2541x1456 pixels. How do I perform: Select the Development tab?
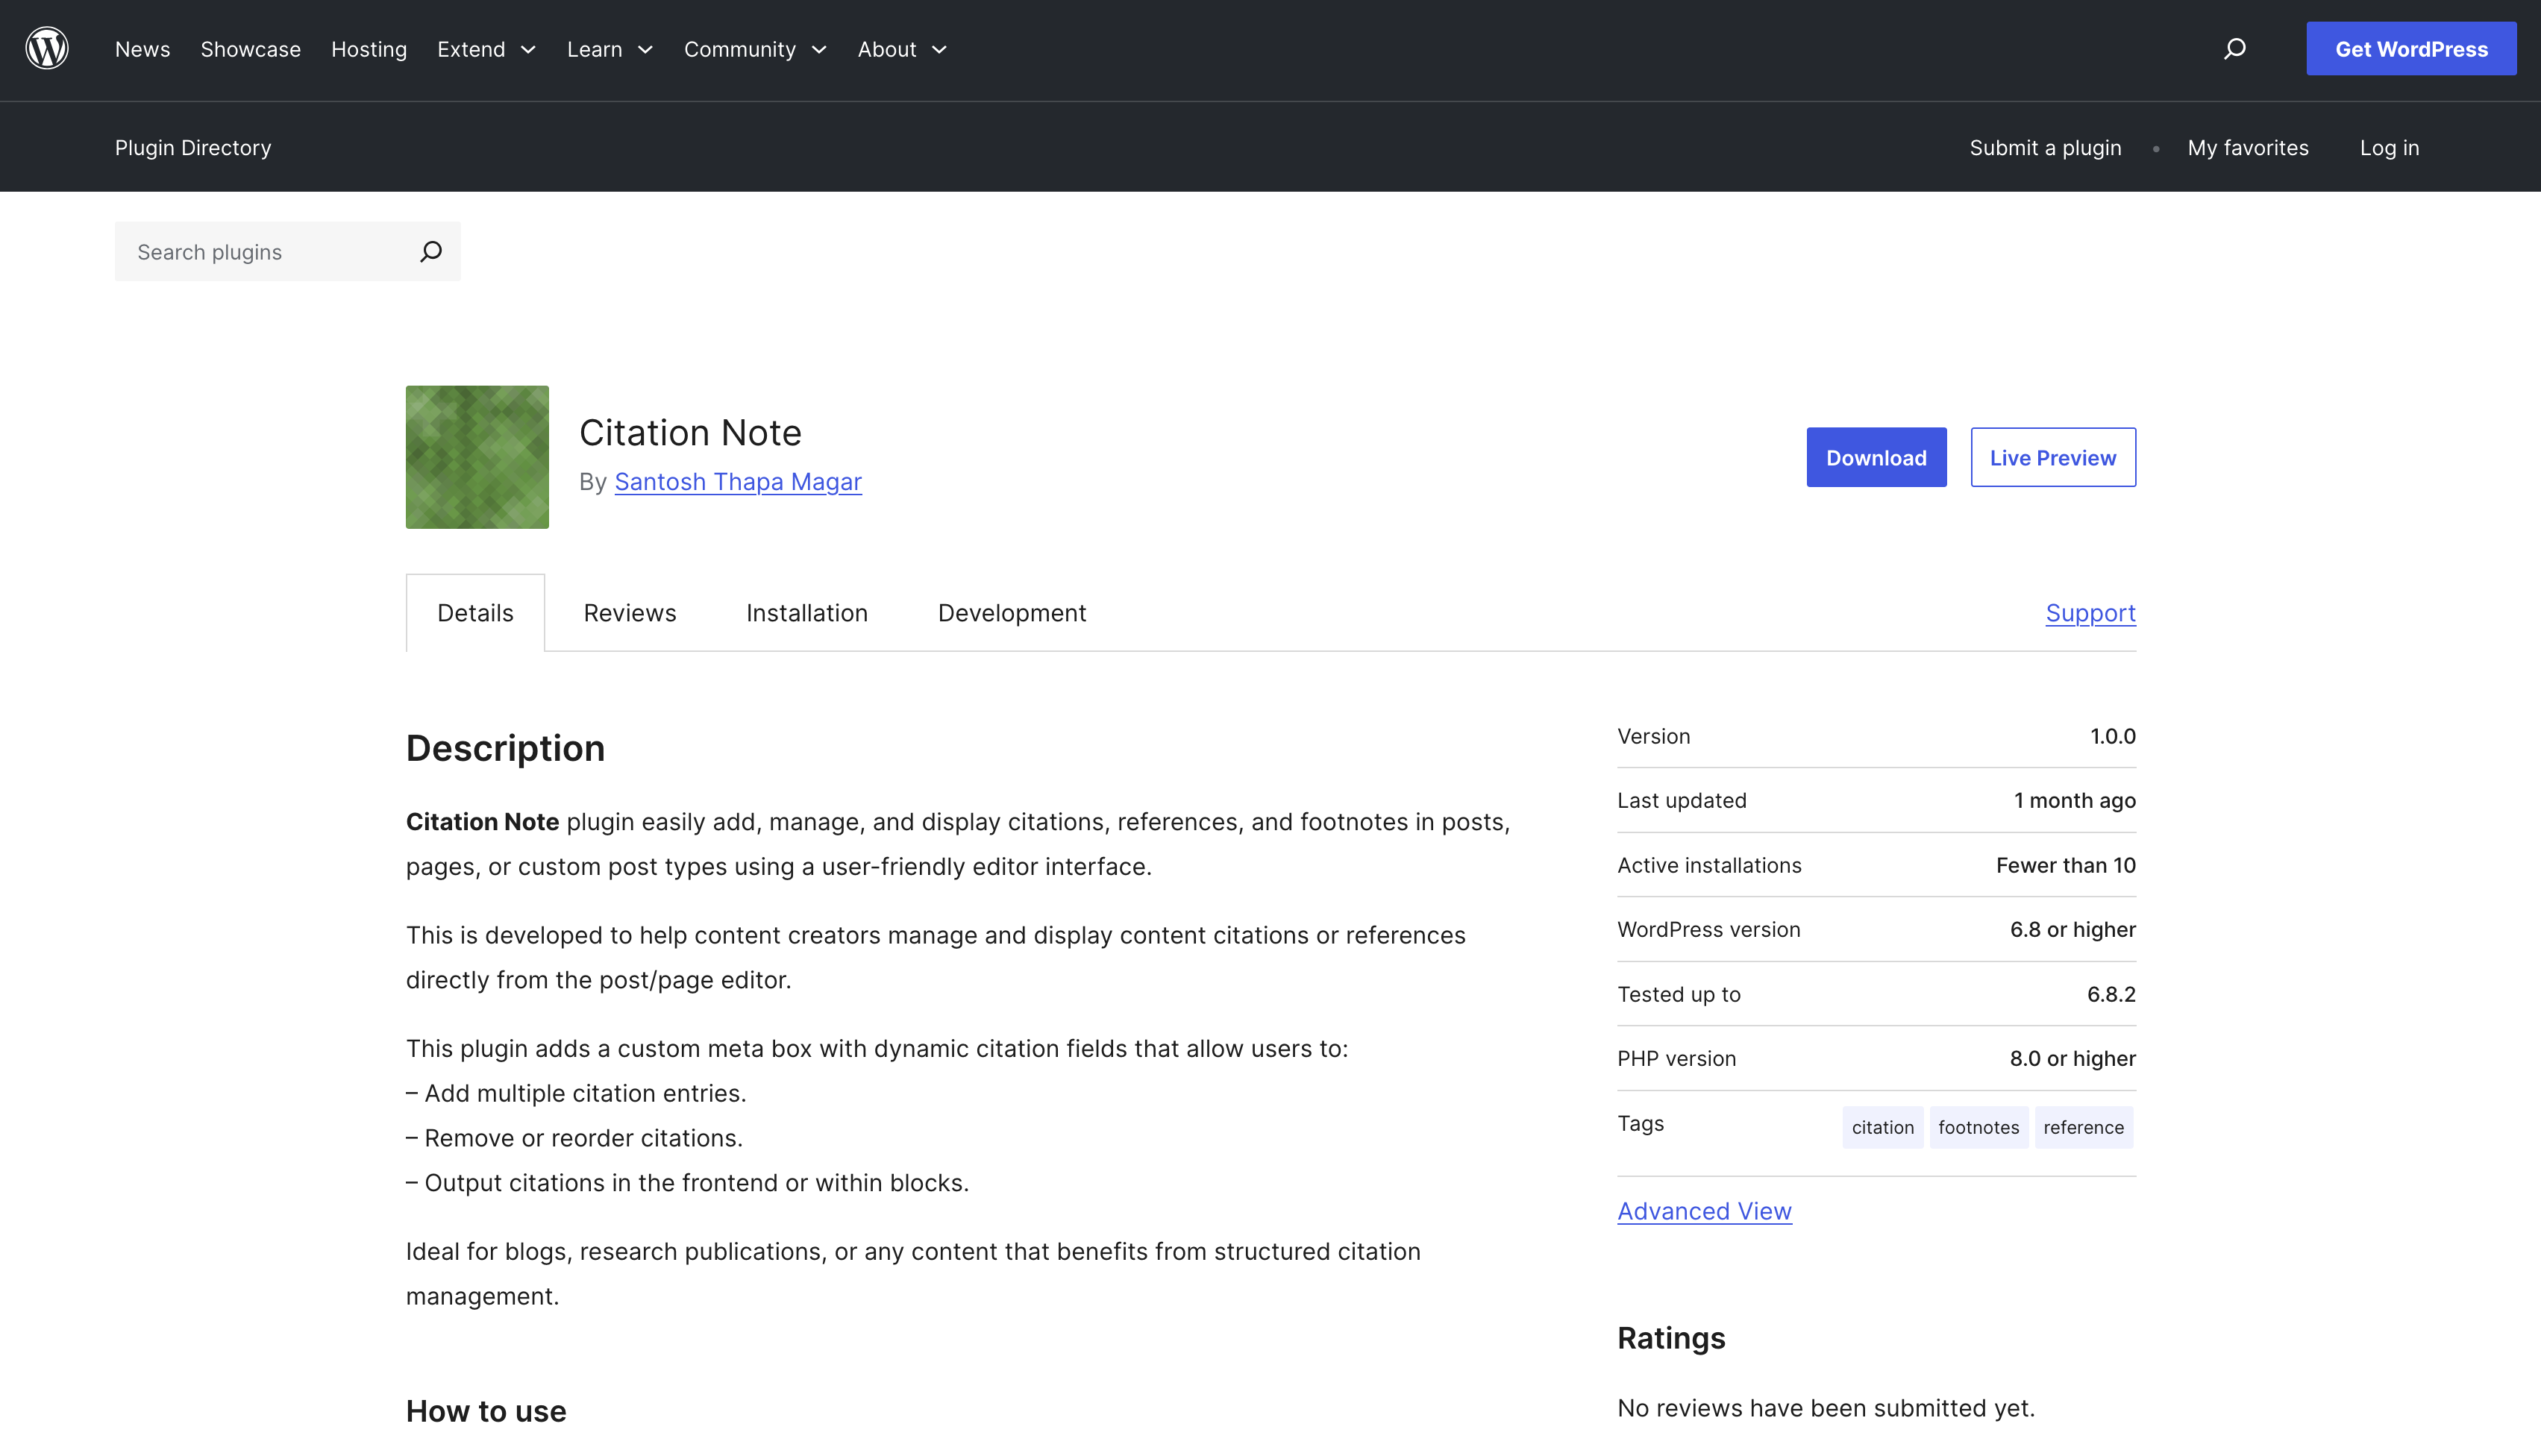coord(1011,613)
